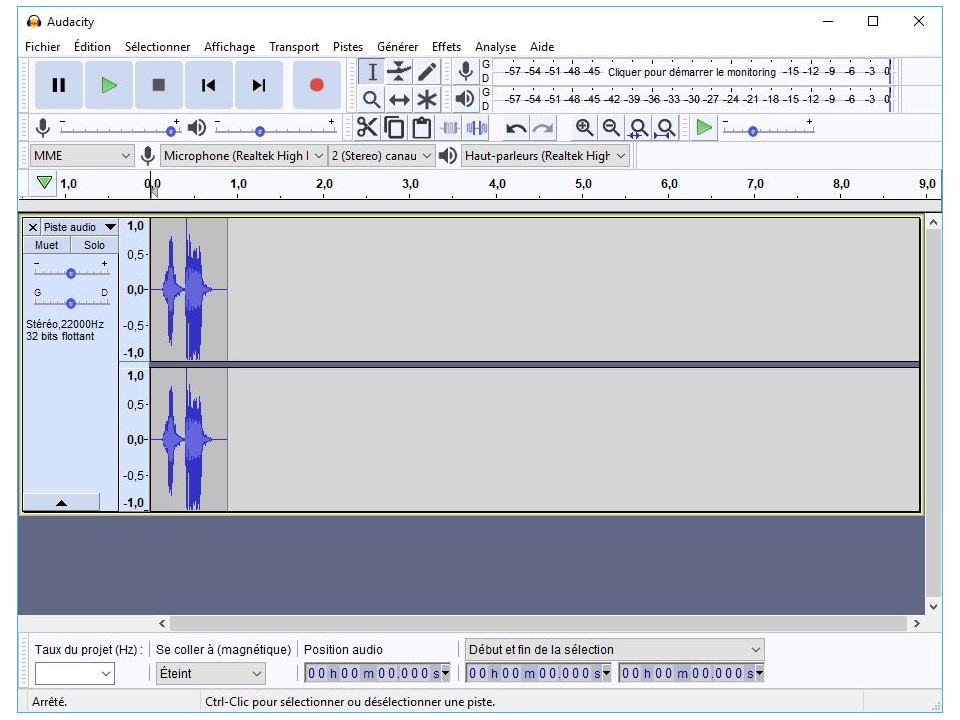Viewport: 960px width, 720px height.
Task: Open the 2 (Stereo) channels dropdown
Action: coord(381,156)
